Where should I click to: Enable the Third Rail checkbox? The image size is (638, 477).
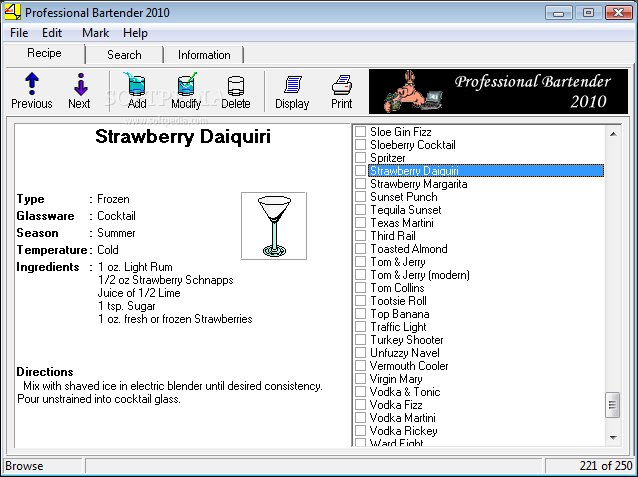(x=361, y=236)
